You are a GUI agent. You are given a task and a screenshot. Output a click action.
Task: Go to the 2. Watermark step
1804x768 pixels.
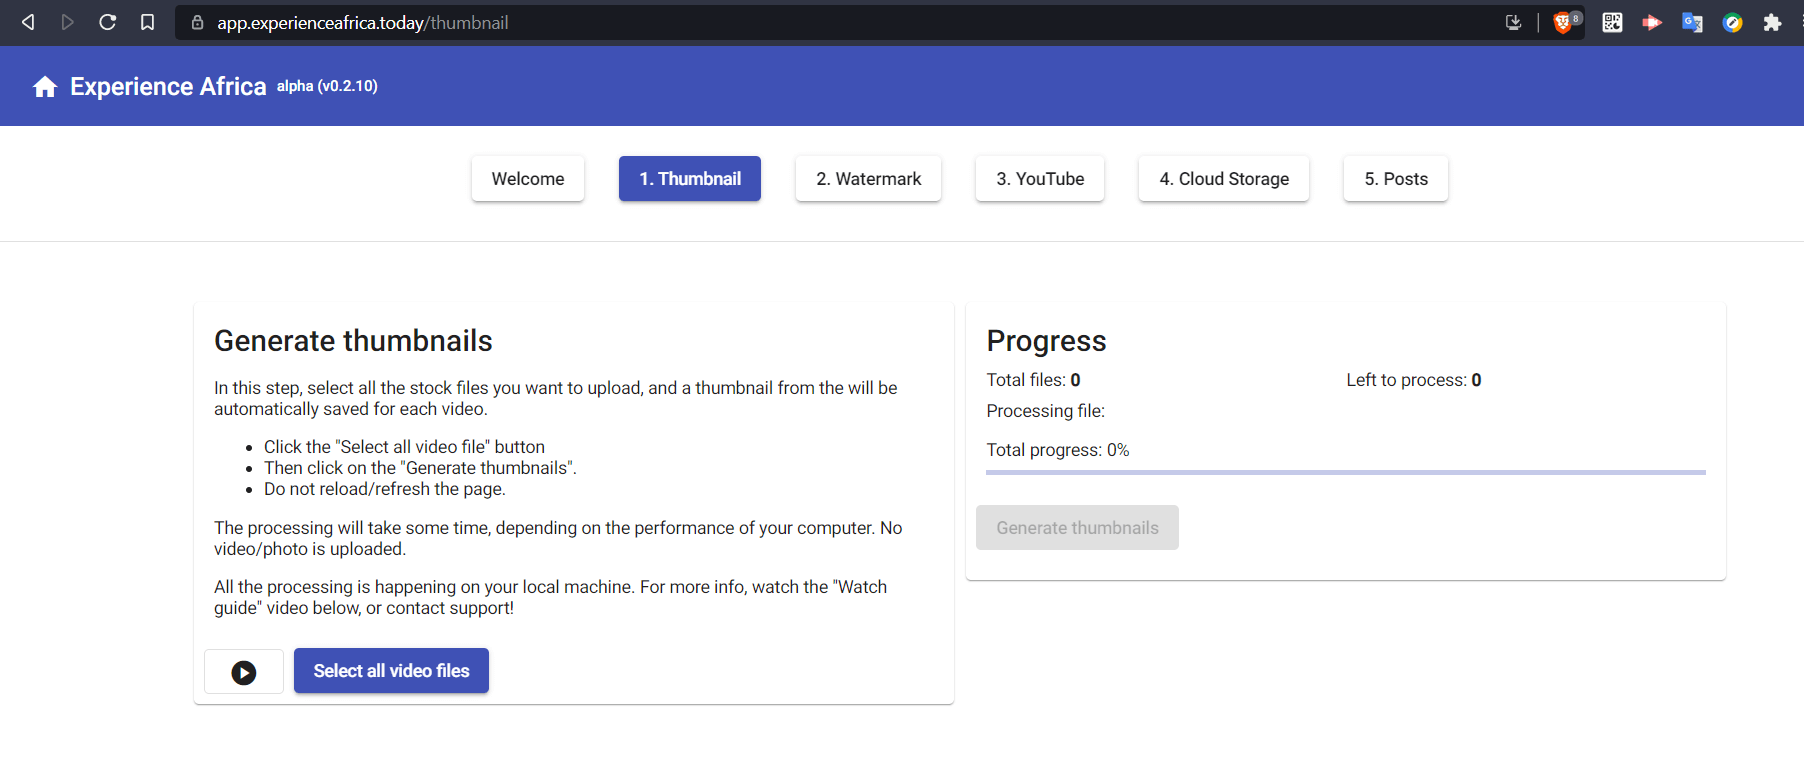tap(868, 179)
